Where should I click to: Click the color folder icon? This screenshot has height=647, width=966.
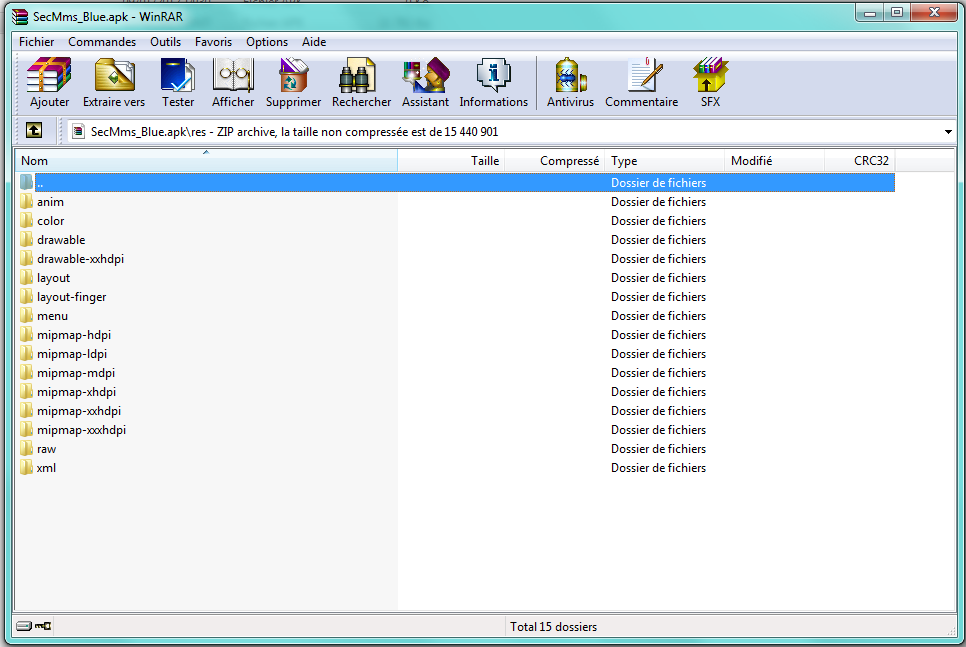point(26,221)
